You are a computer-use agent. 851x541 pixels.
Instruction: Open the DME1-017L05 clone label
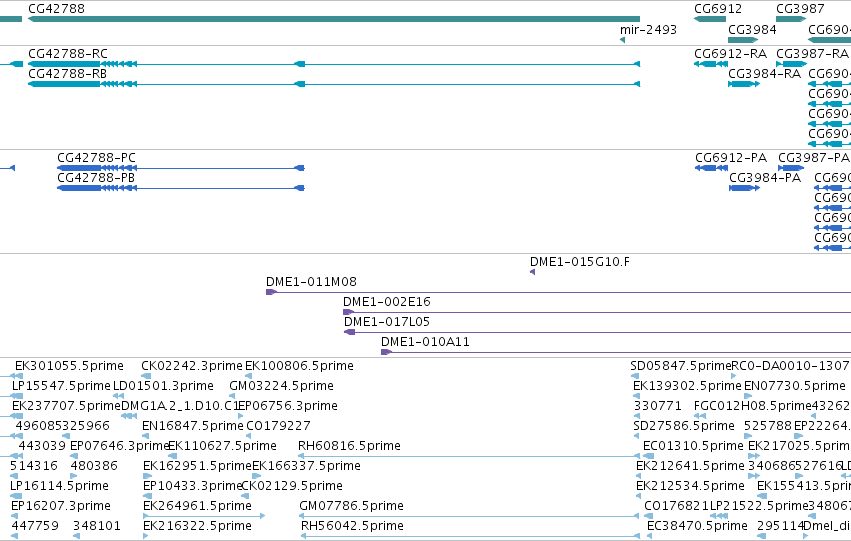click(x=387, y=322)
